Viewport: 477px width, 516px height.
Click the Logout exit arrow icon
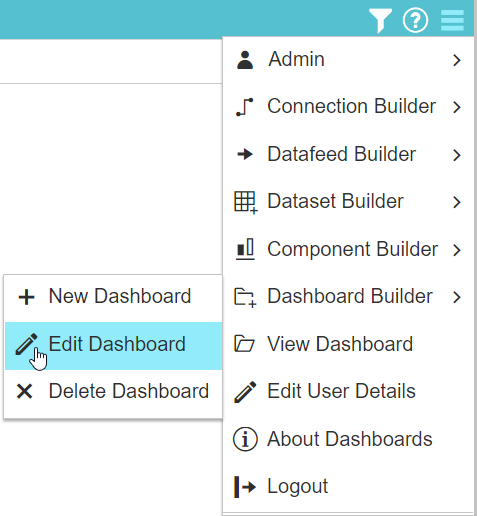pyautogui.click(x=245, y=487)
